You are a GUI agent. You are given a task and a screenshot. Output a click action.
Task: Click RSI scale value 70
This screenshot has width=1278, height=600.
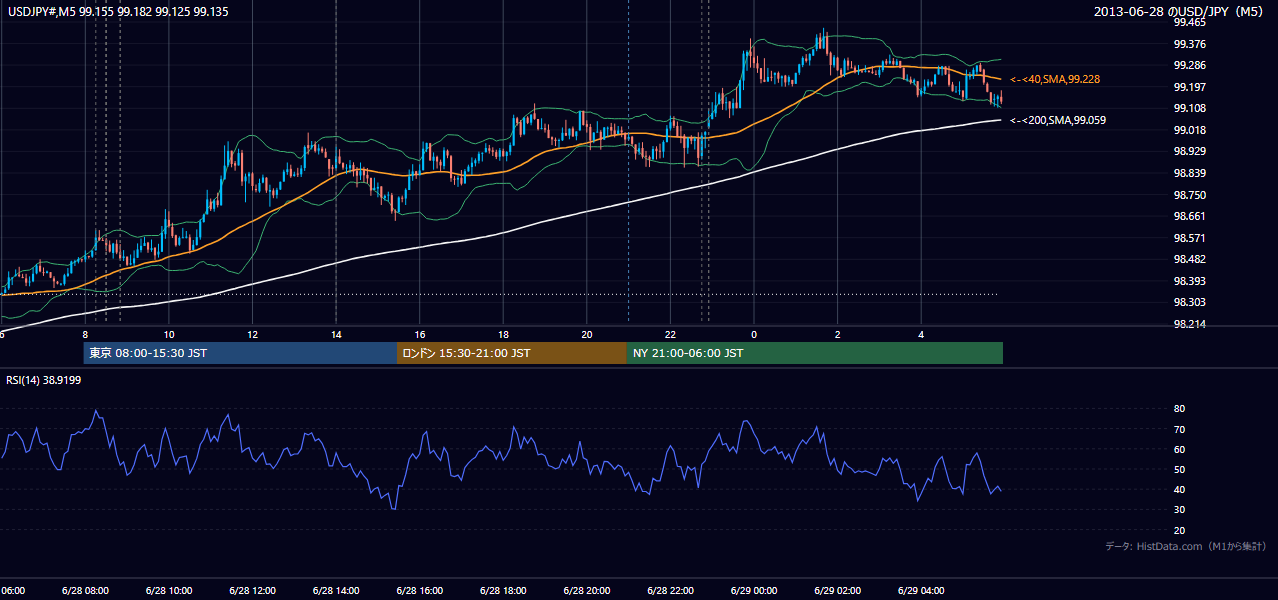click(1179, 429)
